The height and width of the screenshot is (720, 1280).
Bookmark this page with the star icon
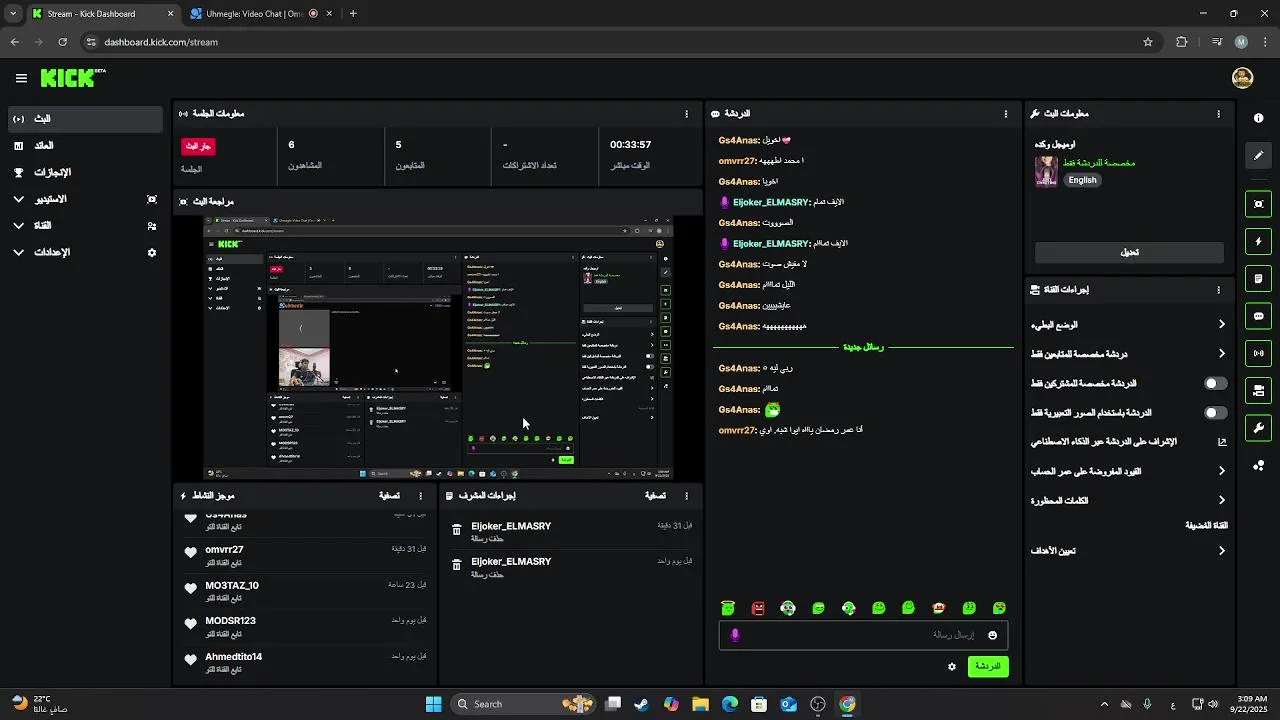pyautogui.click(x=1148, y=42)
